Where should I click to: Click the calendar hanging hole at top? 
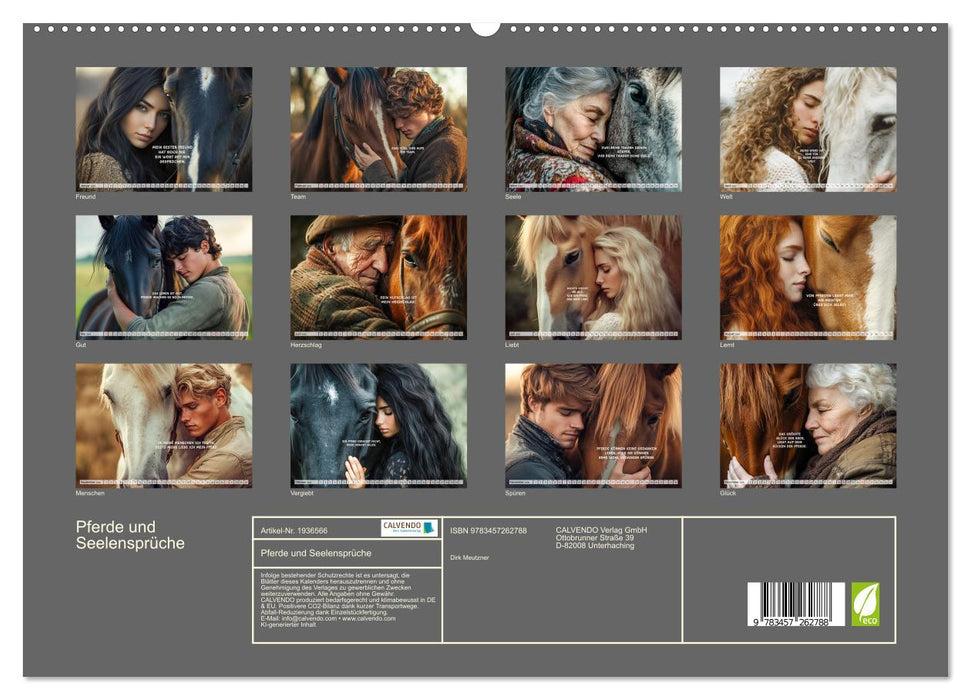click(x=485, y=27)
